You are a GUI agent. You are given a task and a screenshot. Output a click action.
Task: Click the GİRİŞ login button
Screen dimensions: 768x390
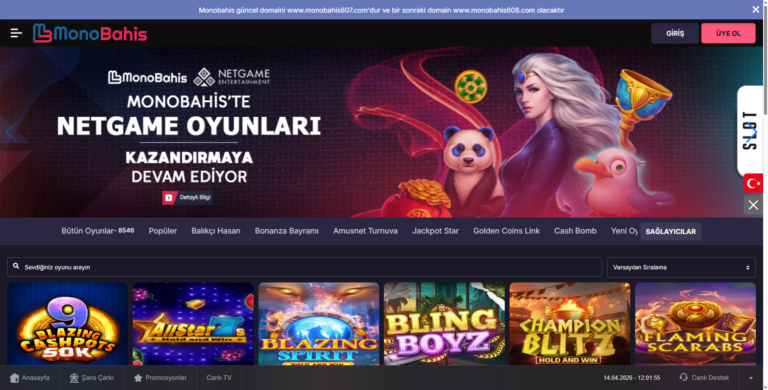[x=675, y=33]
